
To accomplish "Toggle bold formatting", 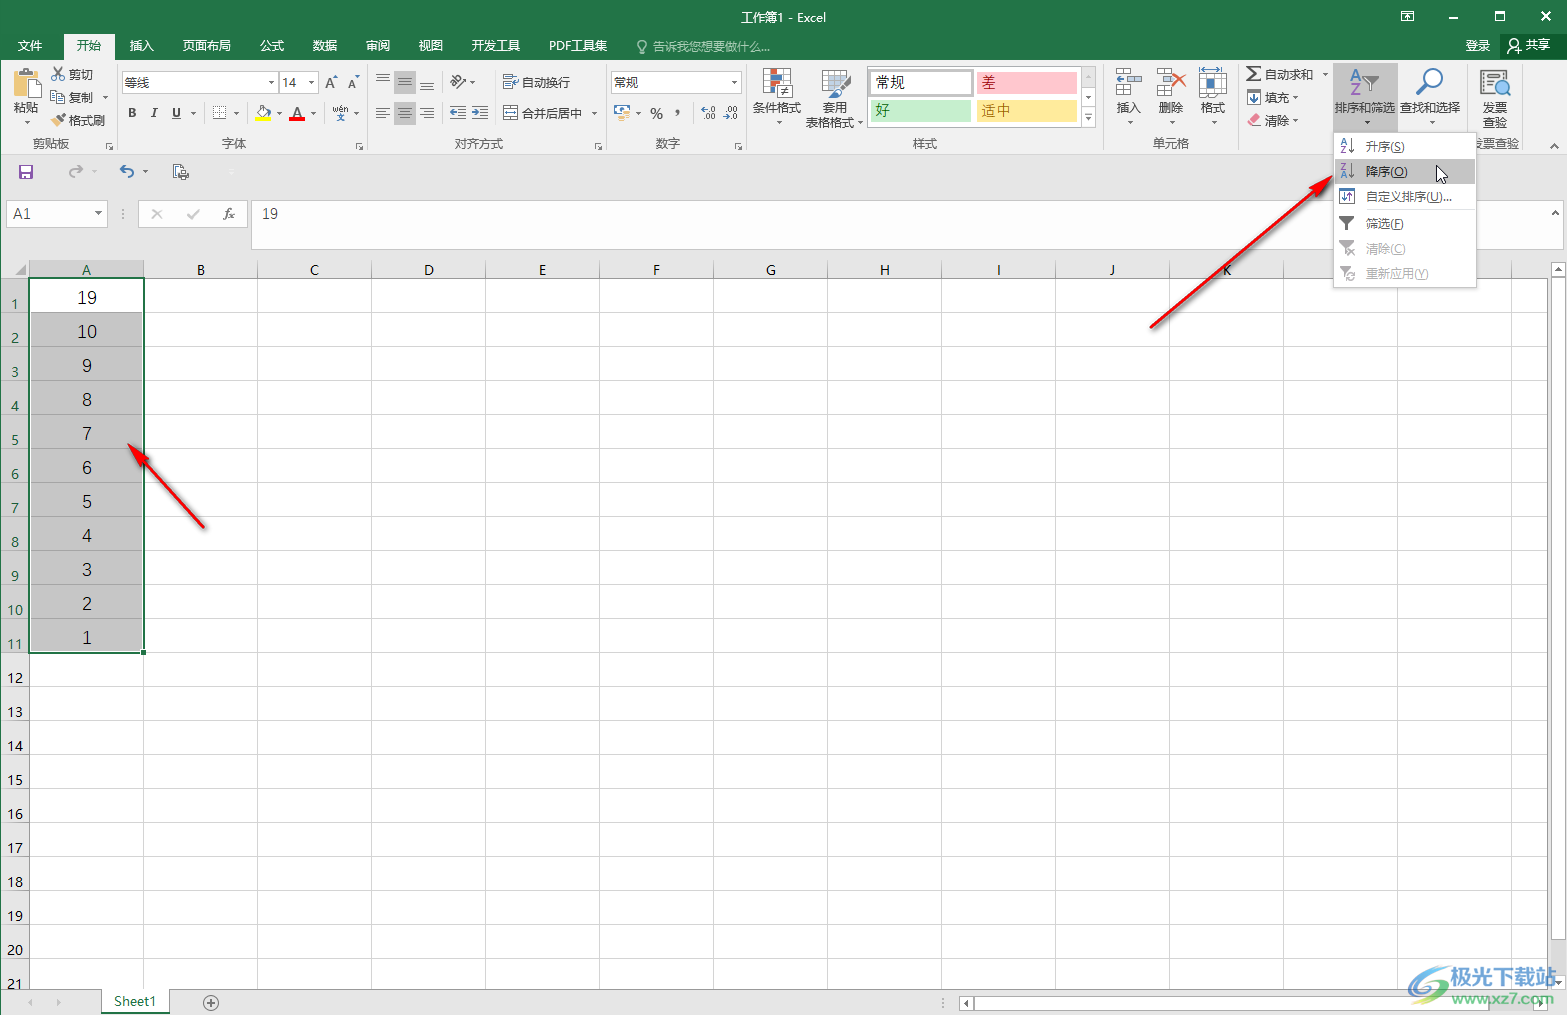I will click(132, 113).
